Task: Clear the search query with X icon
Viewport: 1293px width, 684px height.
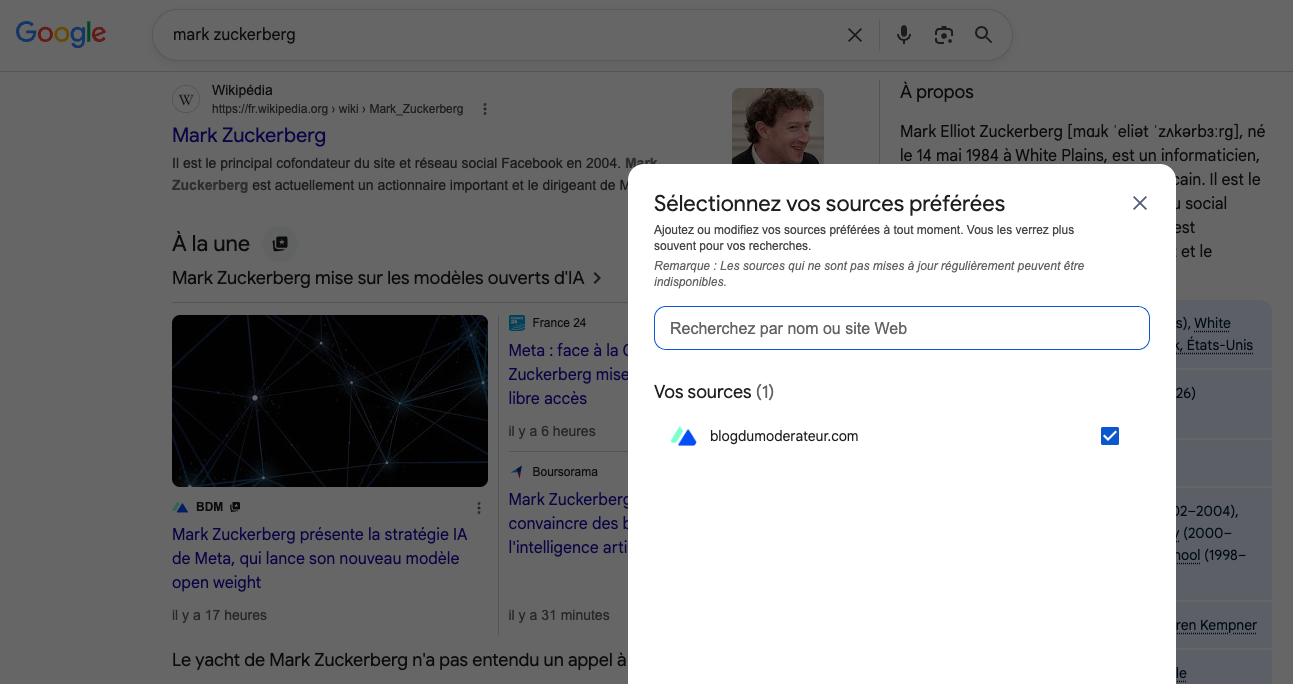Action: (x=855, y=35)
